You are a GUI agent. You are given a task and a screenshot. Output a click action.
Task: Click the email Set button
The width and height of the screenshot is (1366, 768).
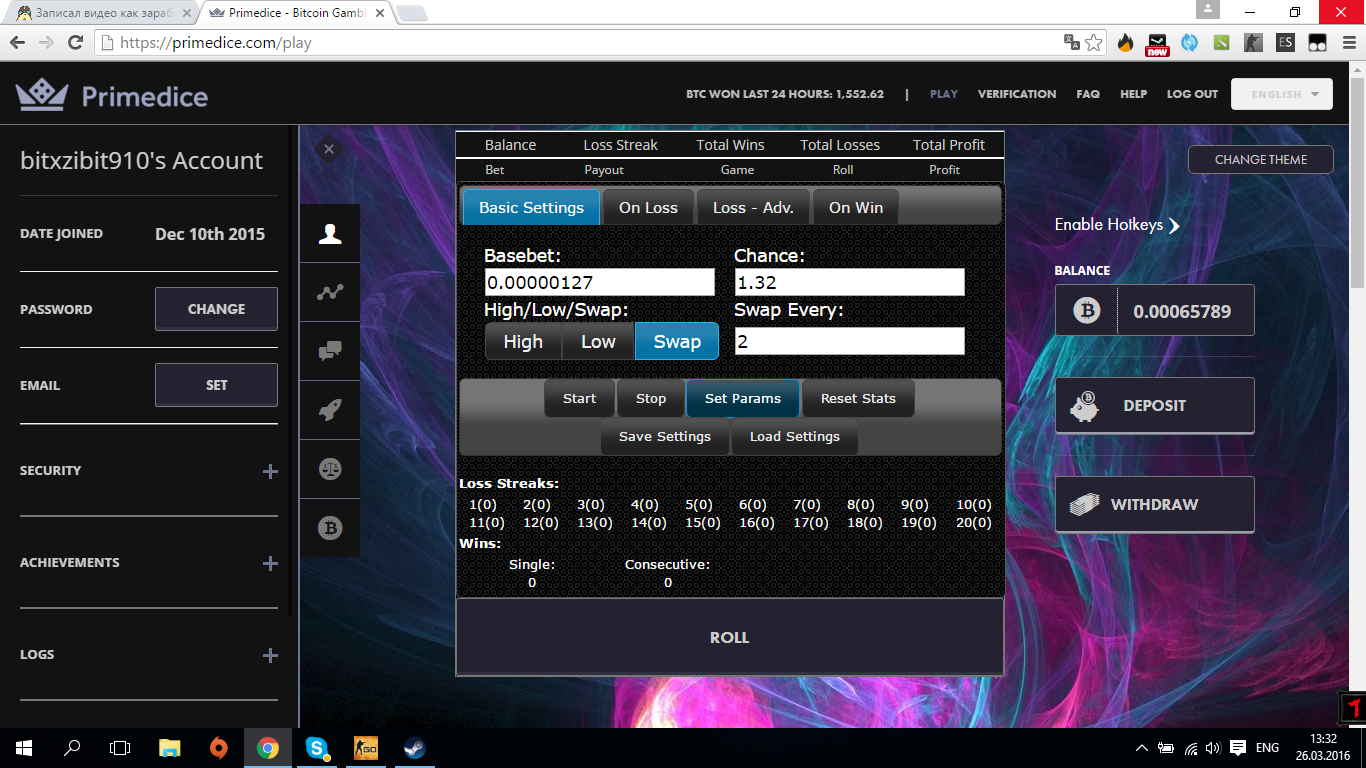click(x=216, y=385)
